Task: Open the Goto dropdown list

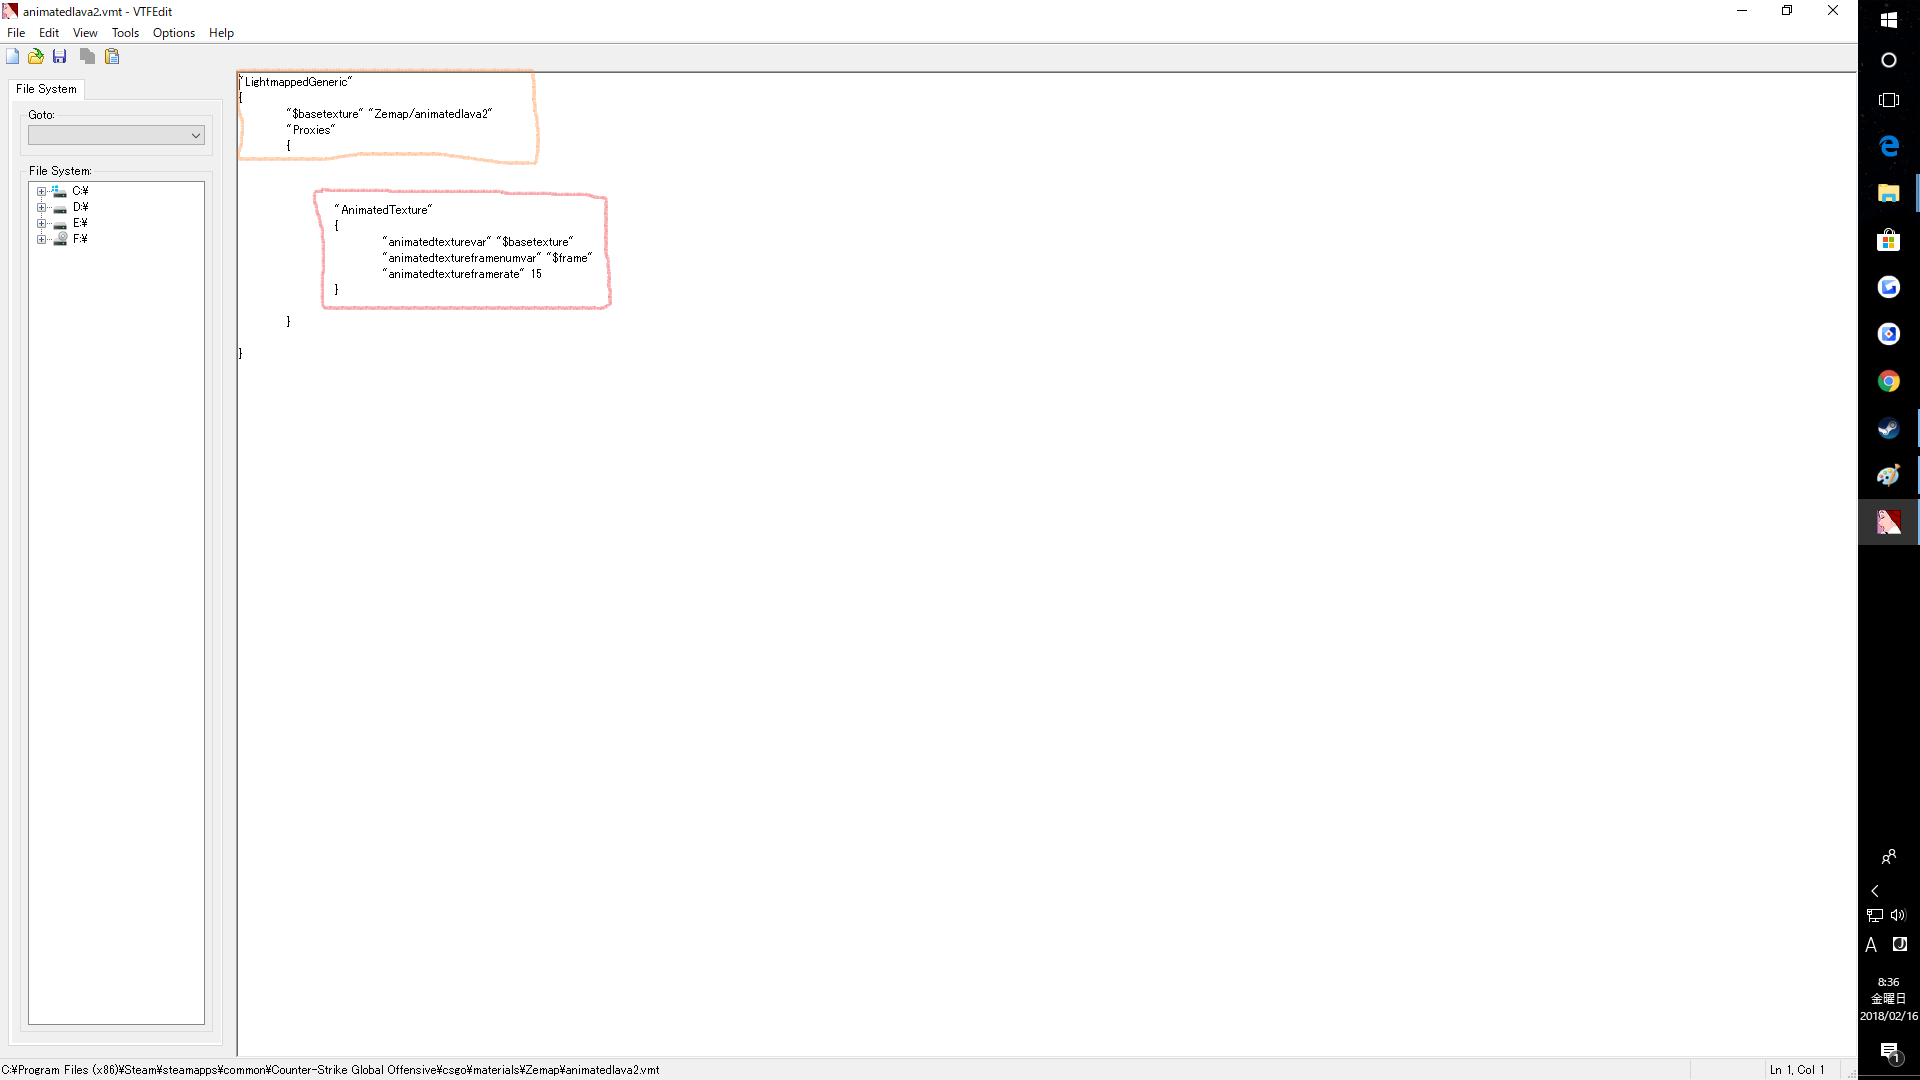Action: click(x=196, y=135)
